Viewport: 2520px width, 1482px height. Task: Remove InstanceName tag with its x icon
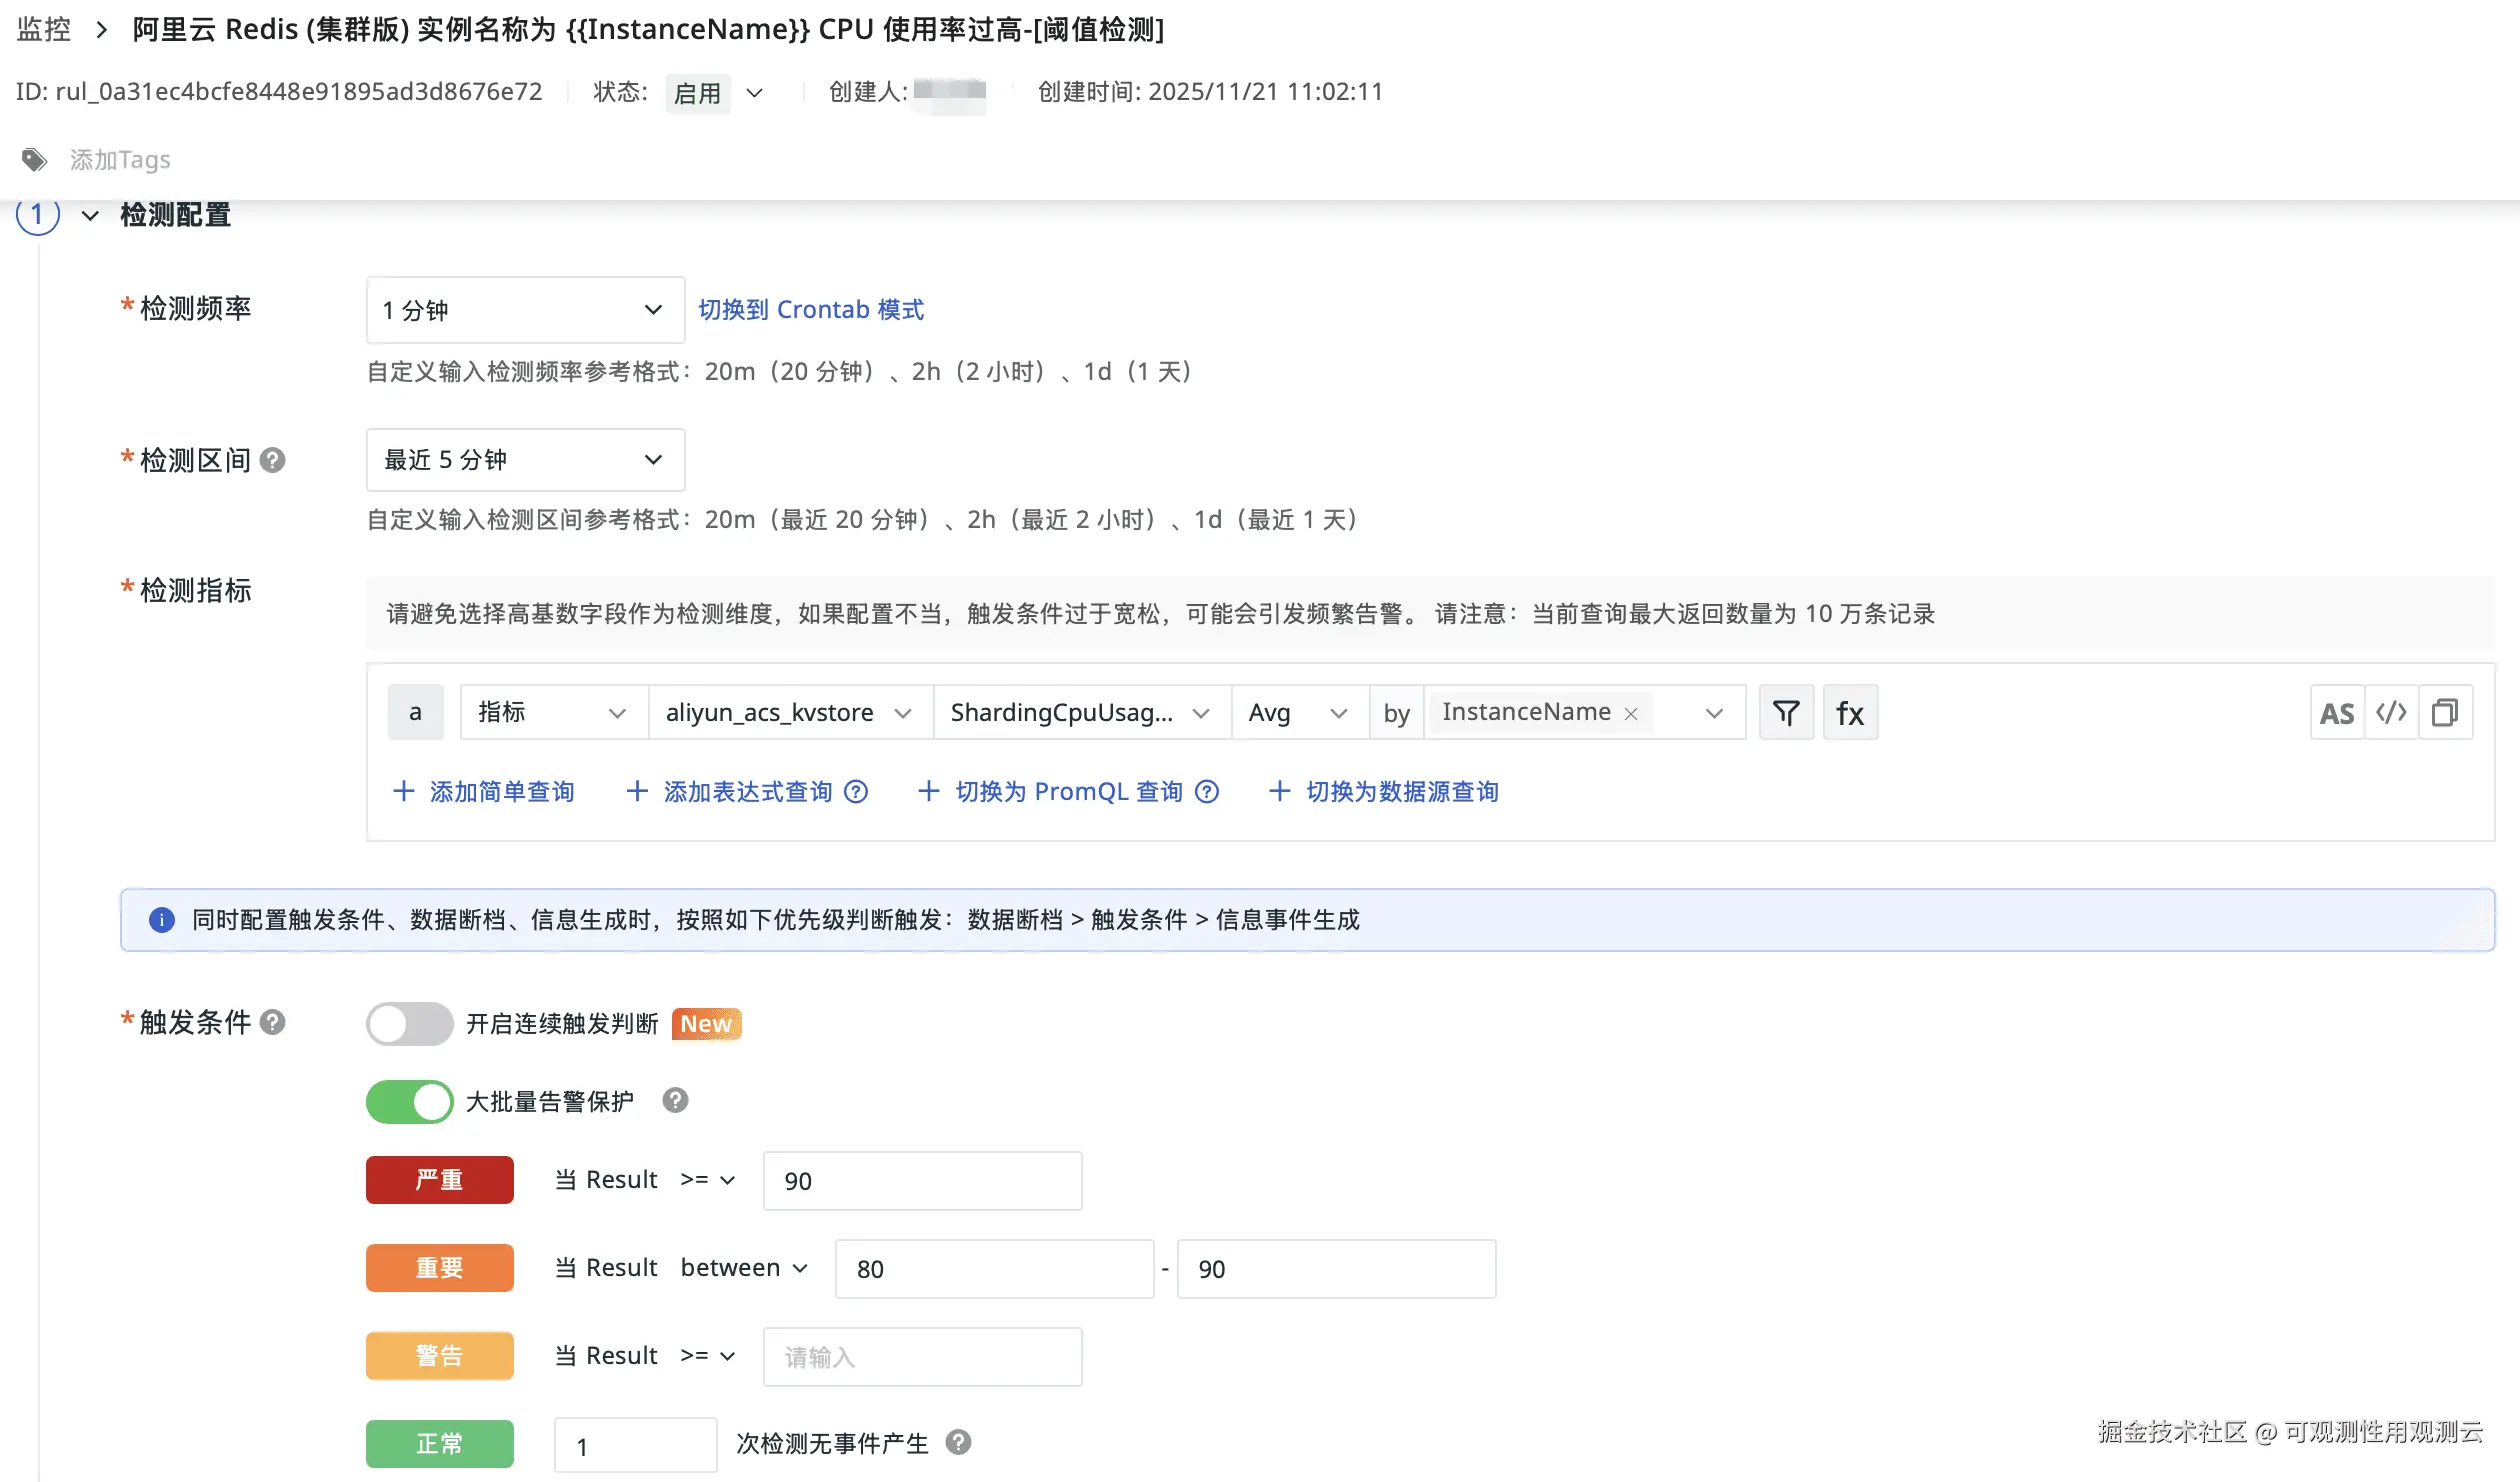[1631, 713]
